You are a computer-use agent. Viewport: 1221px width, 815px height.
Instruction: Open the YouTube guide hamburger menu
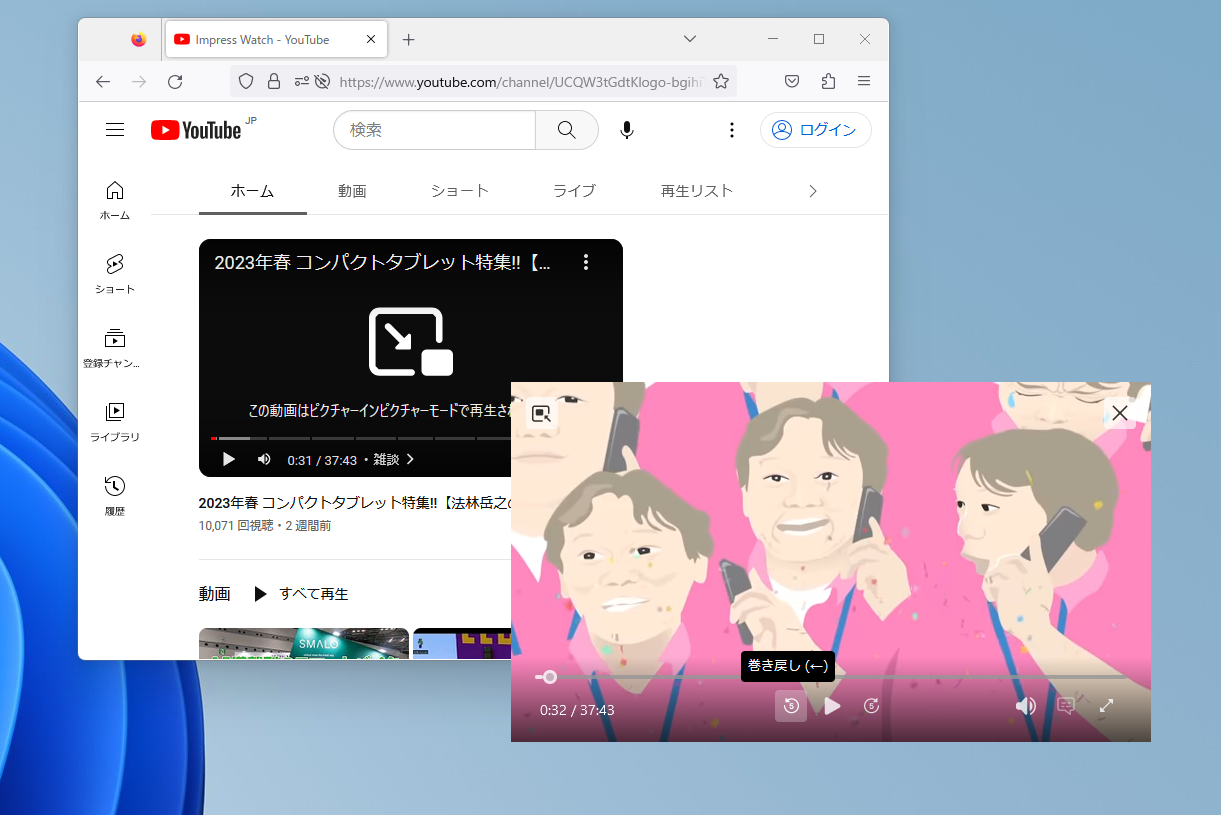pos(115,129)
